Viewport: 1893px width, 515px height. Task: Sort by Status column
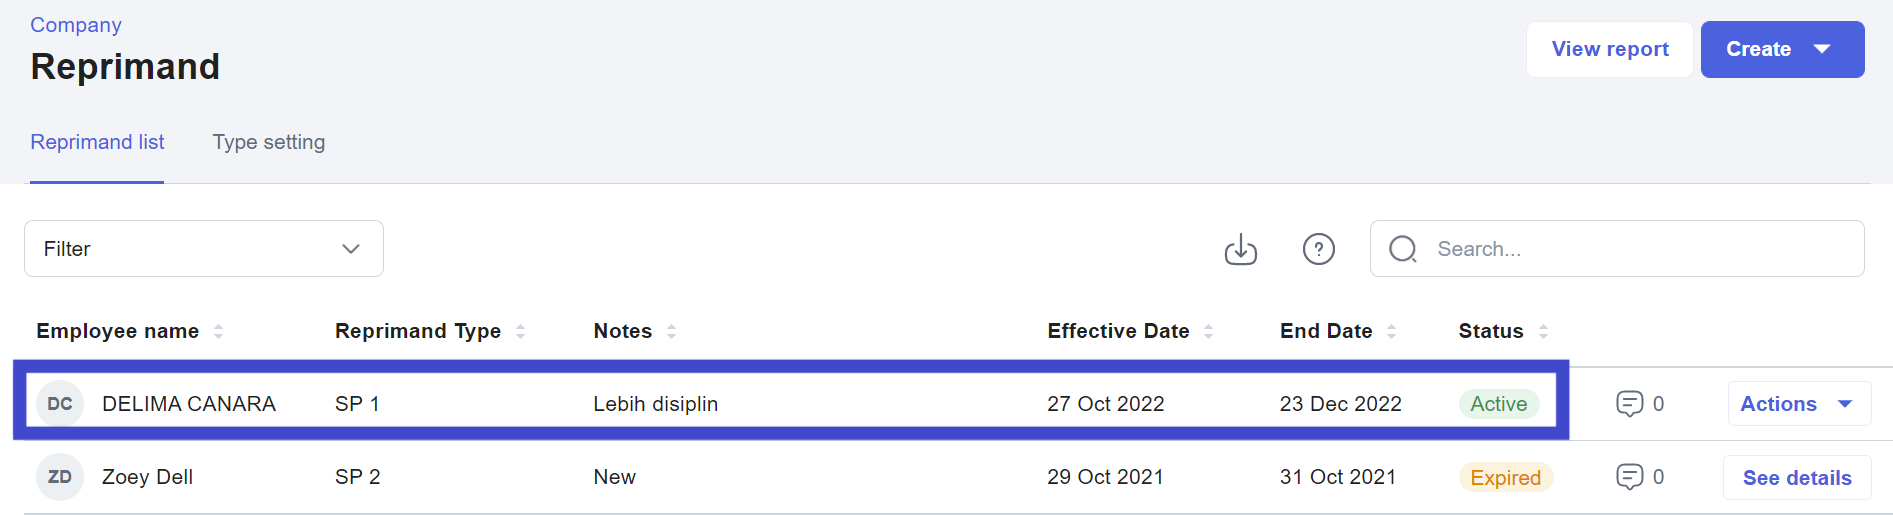click(1543, 332)
